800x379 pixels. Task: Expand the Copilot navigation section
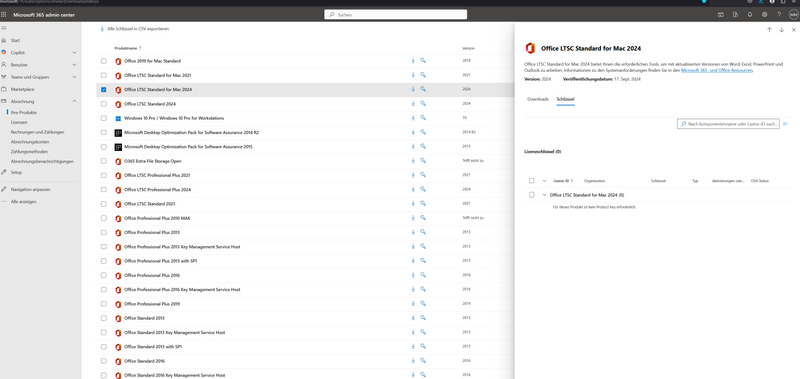click(x=74, y=53)
